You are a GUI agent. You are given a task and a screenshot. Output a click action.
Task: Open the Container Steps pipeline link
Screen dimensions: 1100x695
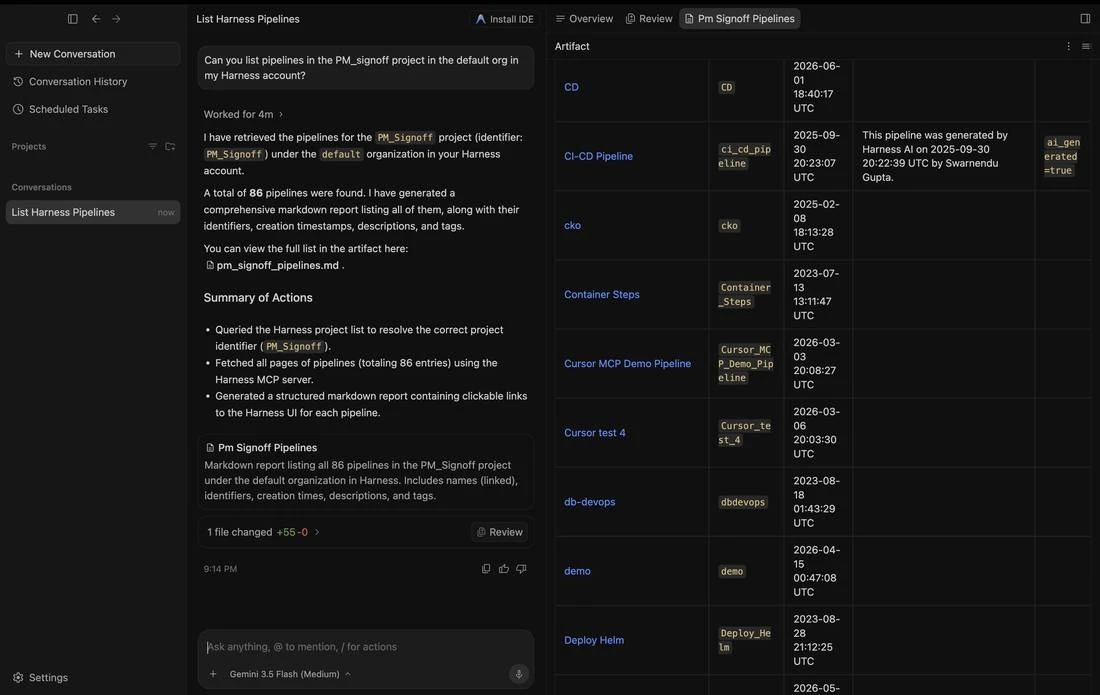pyautogui.click(x=602, y=295)
